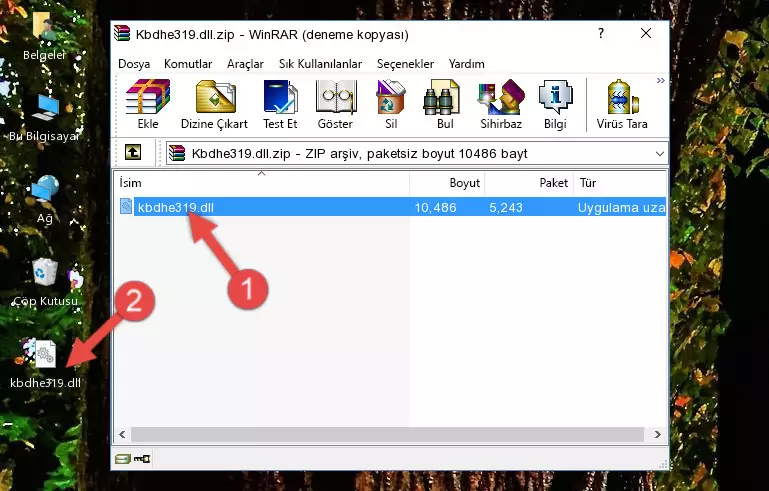Click the drive icon in the status bar
This screenshot has height=491, width=769.
[123, 459]
